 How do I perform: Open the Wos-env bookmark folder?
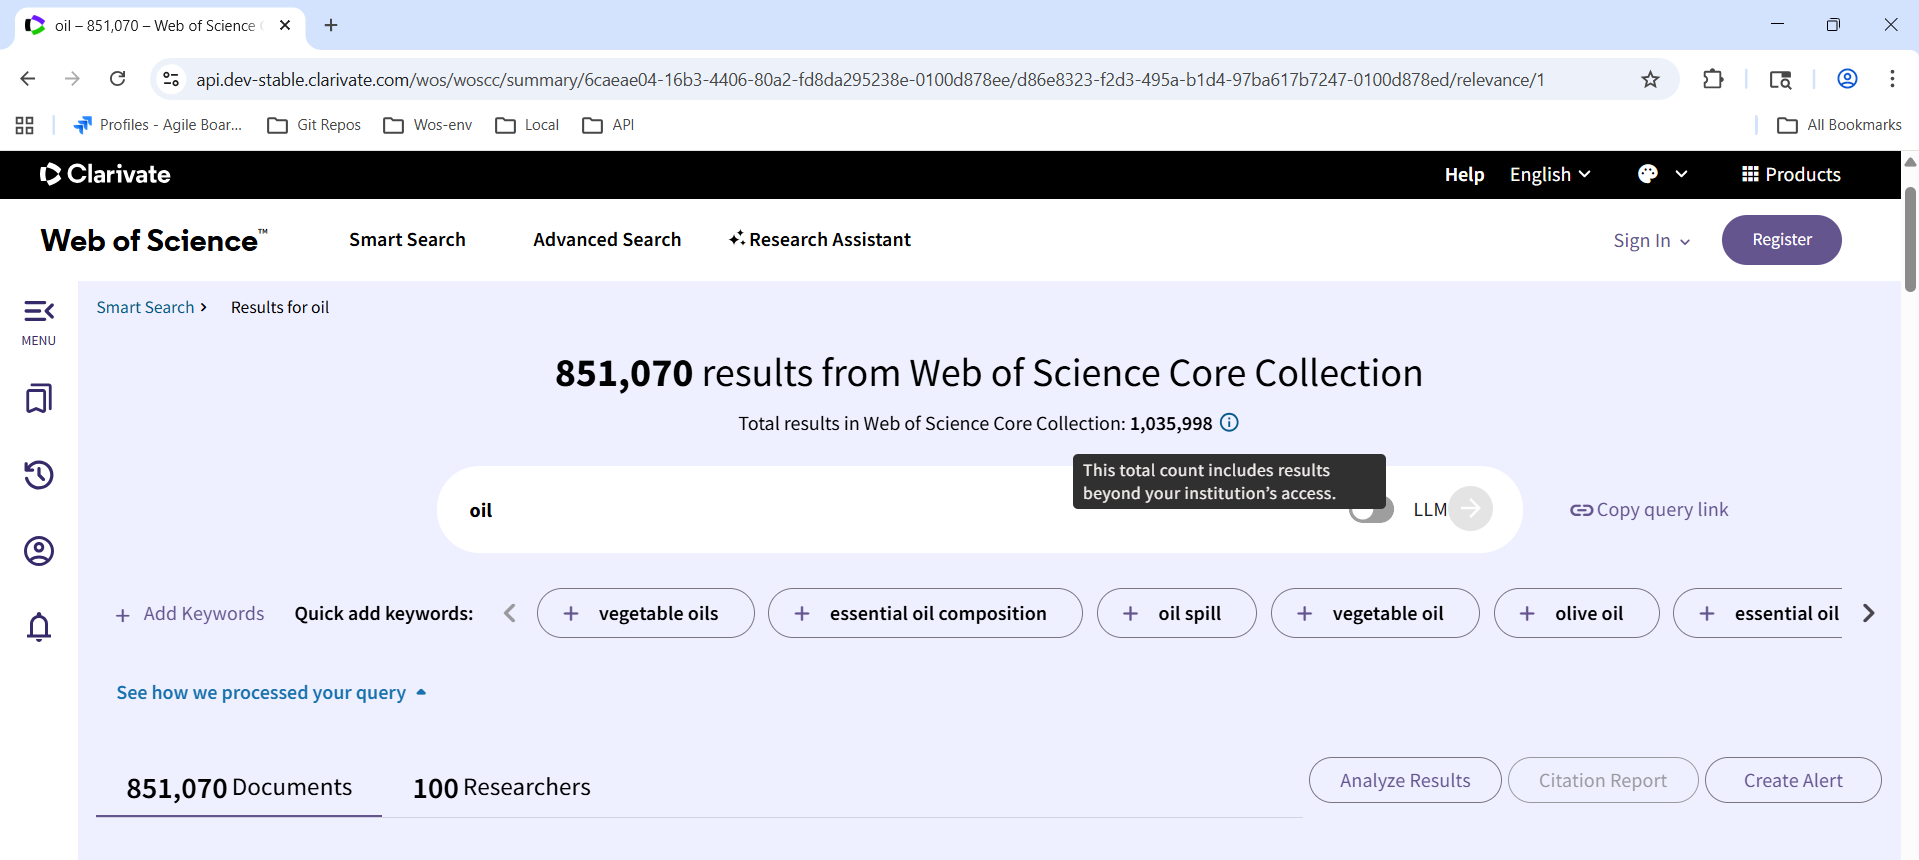[x=428, y=125]
